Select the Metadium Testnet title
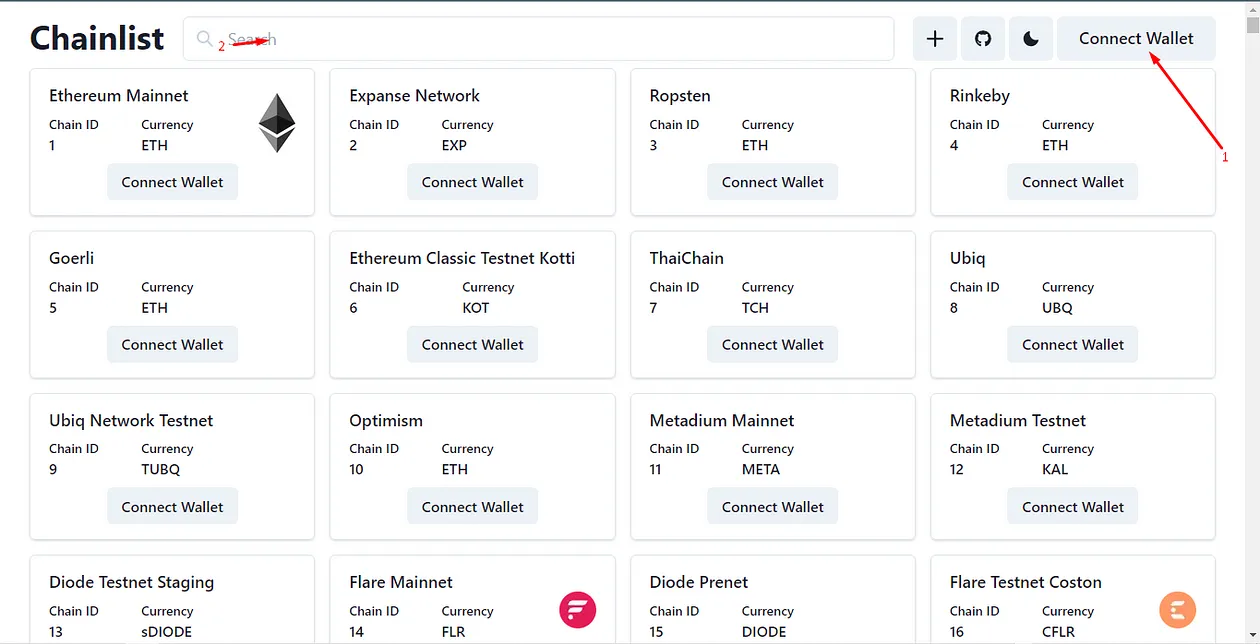Viewport: 1260px width, 644px height. [1018, 421]
